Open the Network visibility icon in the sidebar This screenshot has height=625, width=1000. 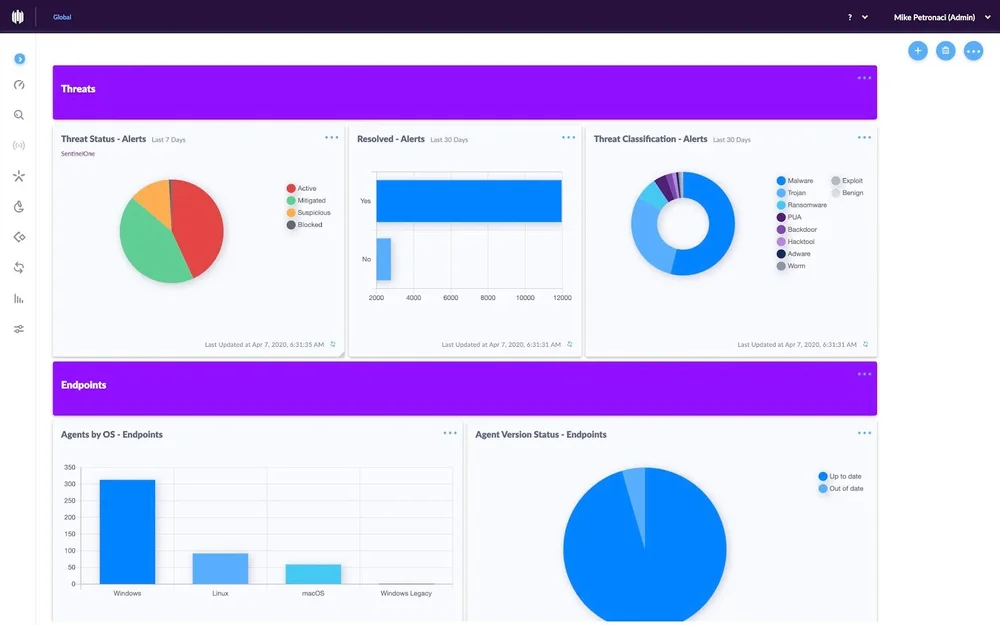click(18, 145)
